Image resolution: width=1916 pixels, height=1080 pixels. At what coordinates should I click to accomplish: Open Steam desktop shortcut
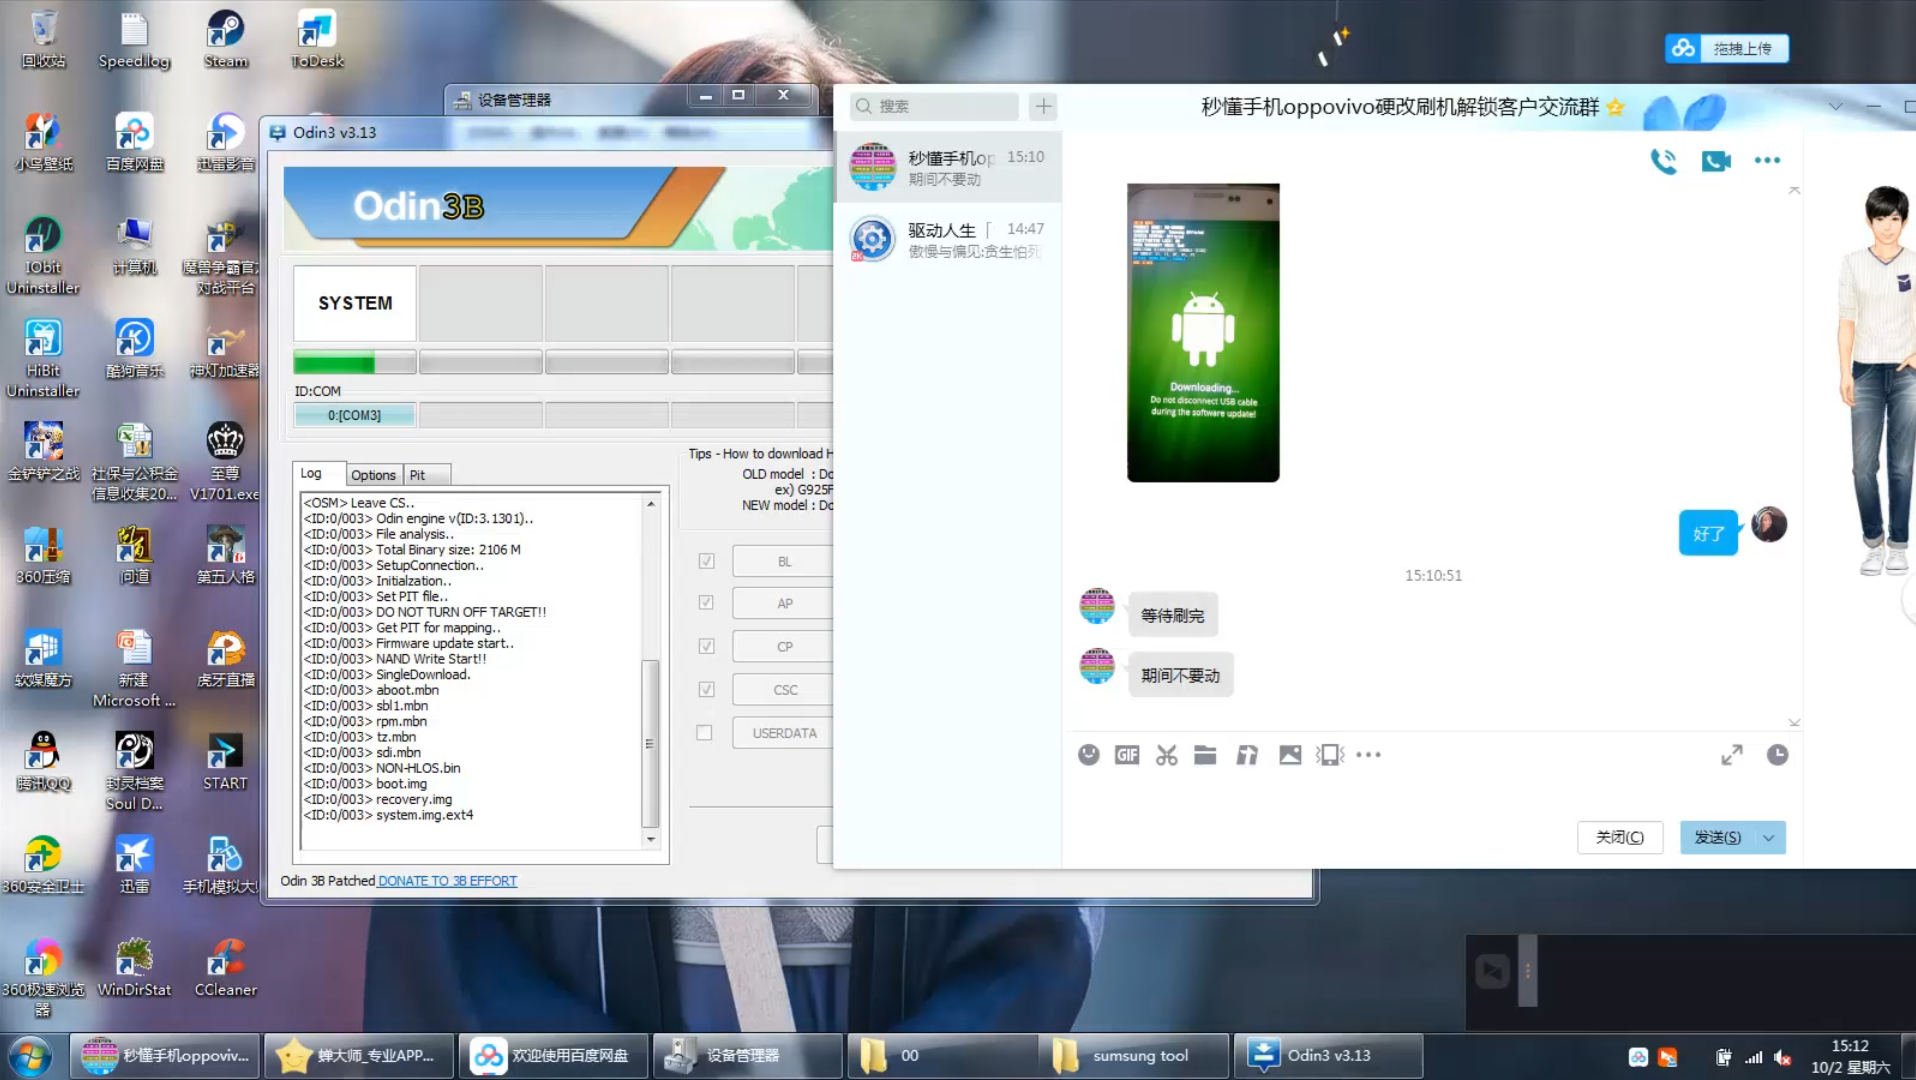(226, 41)
